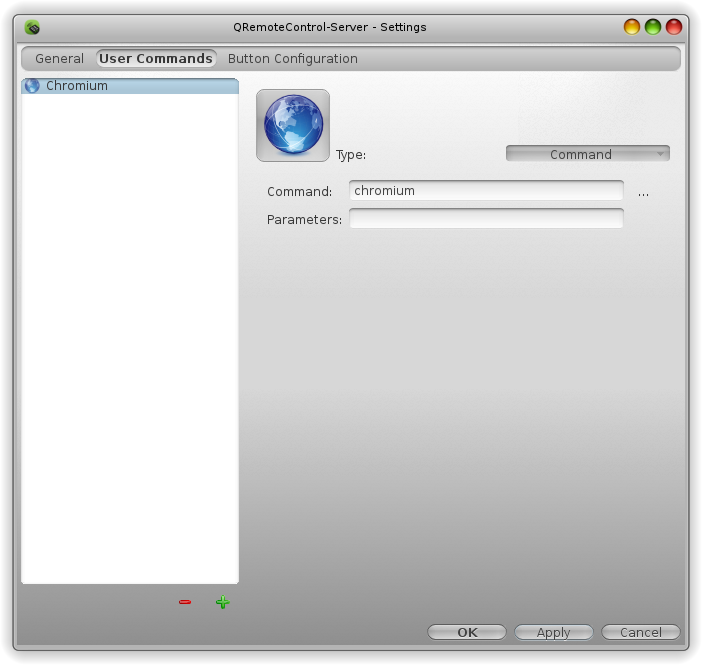Remove command with red minus icon
The image size is (702, 665).
185,602
